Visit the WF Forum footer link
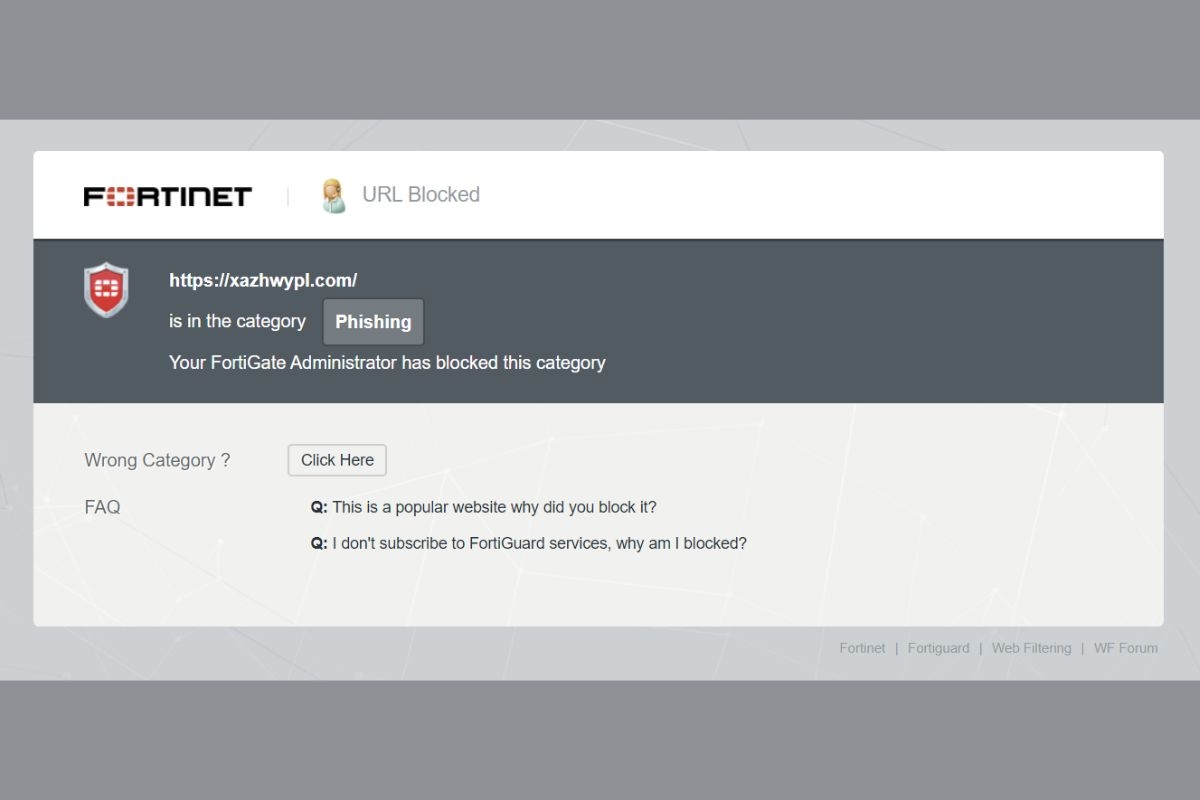Image resolution: width=1200 pixels, height=800 pixels. click(1125, 648)
